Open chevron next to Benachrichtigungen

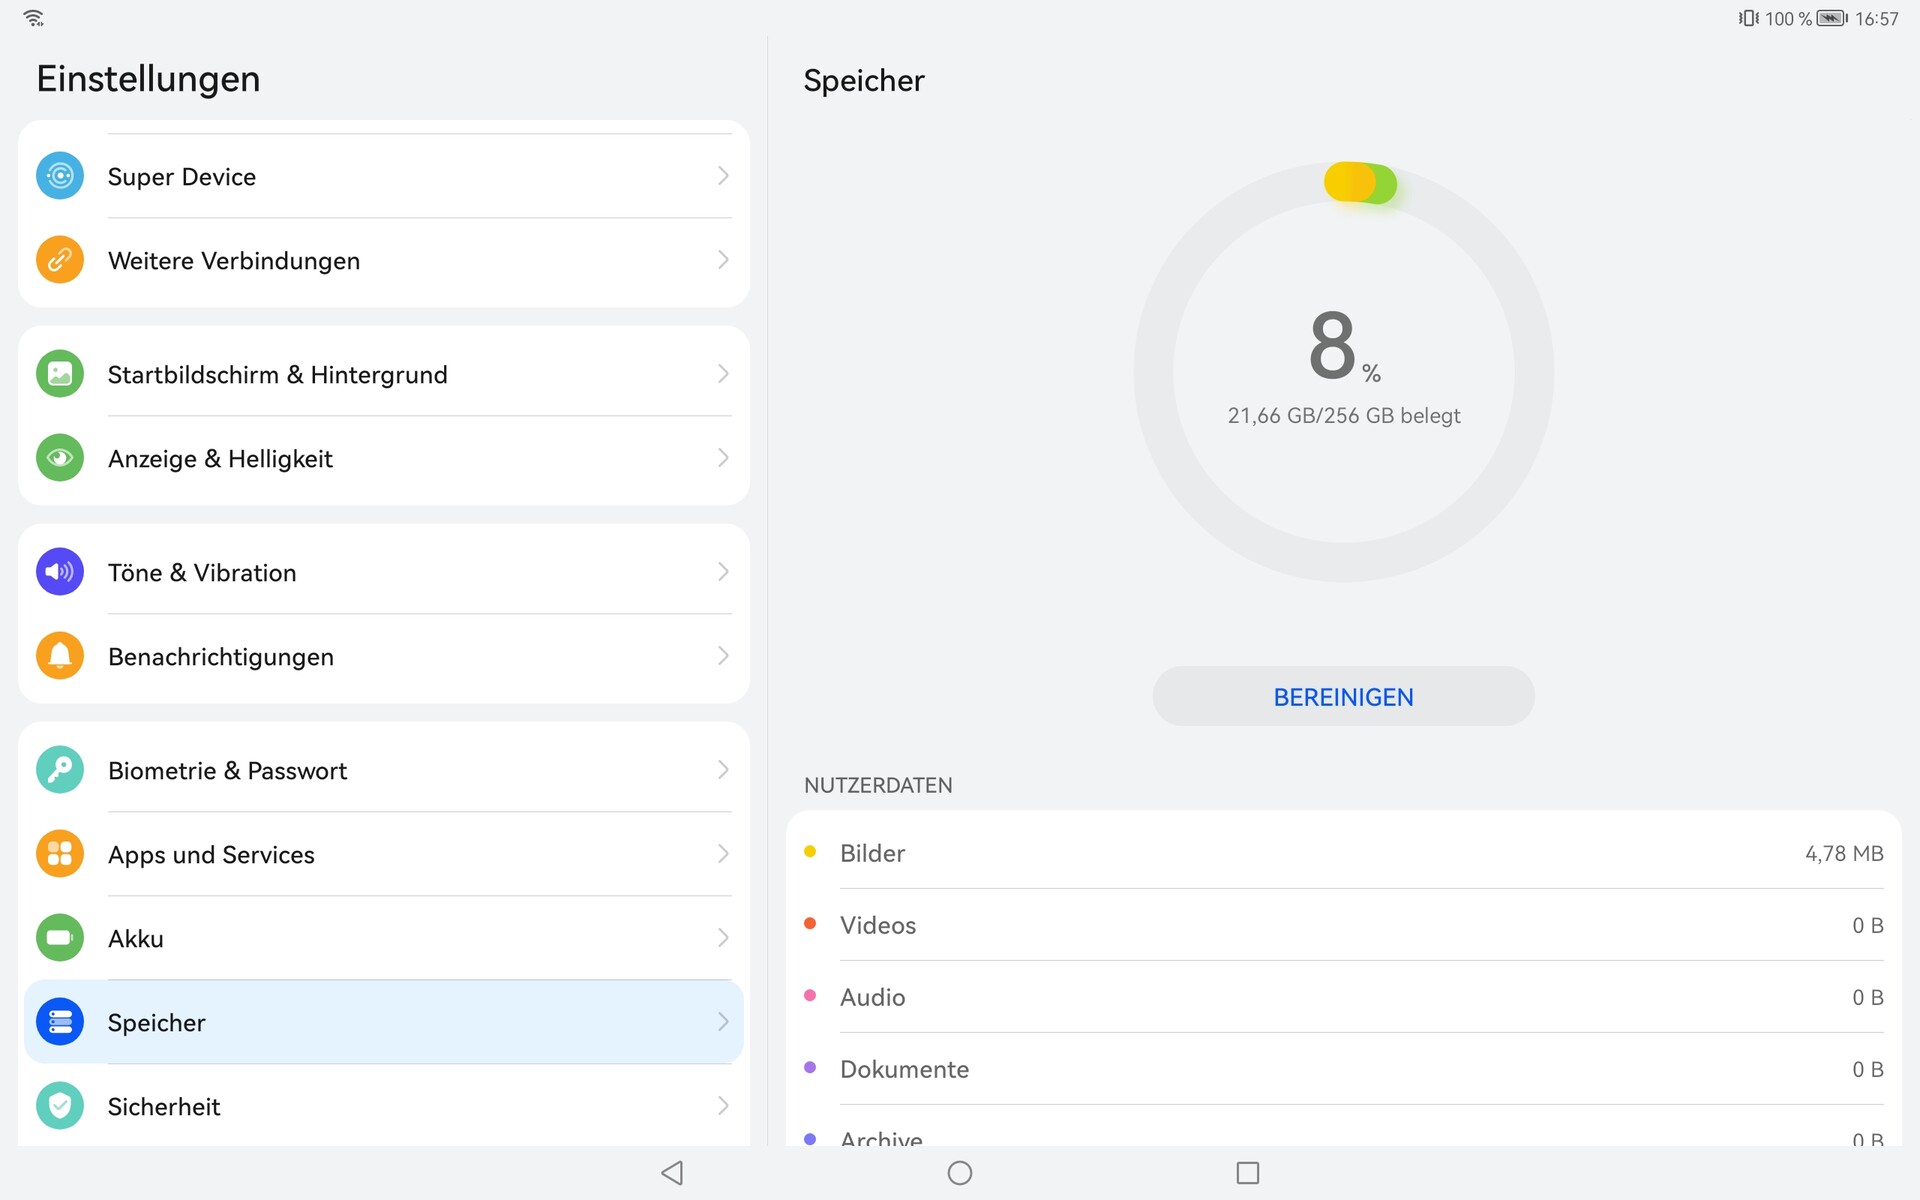tap(723, 656)
